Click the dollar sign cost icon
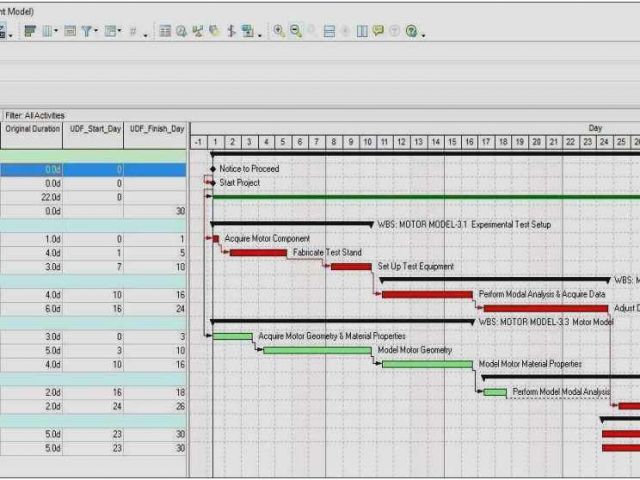This screenshot has height=480, width=640. 231,32
